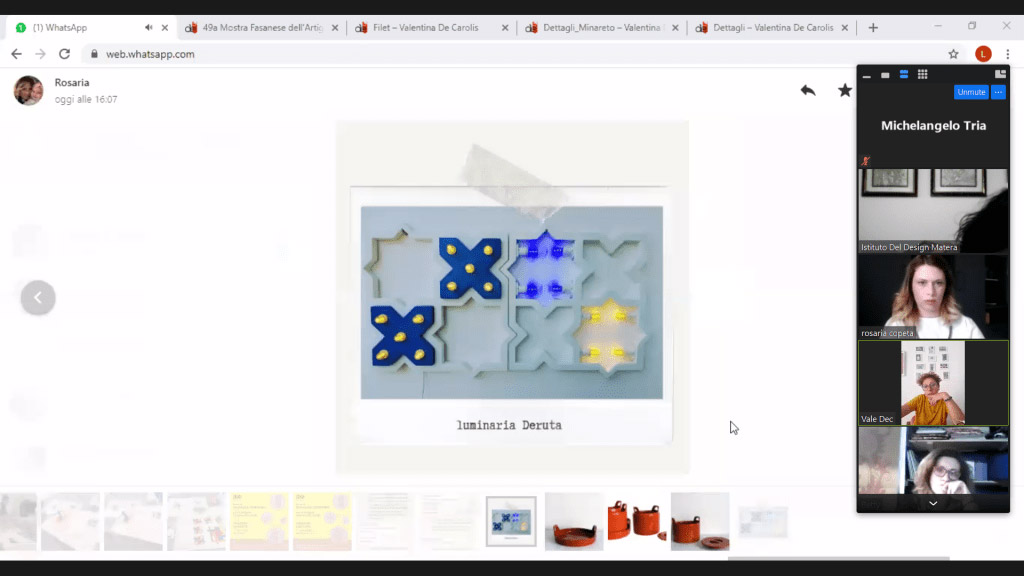The height and width of the screenshot is (576, 1024).
Task: Bookmark this page with the star icon
Action: (953, 54)
